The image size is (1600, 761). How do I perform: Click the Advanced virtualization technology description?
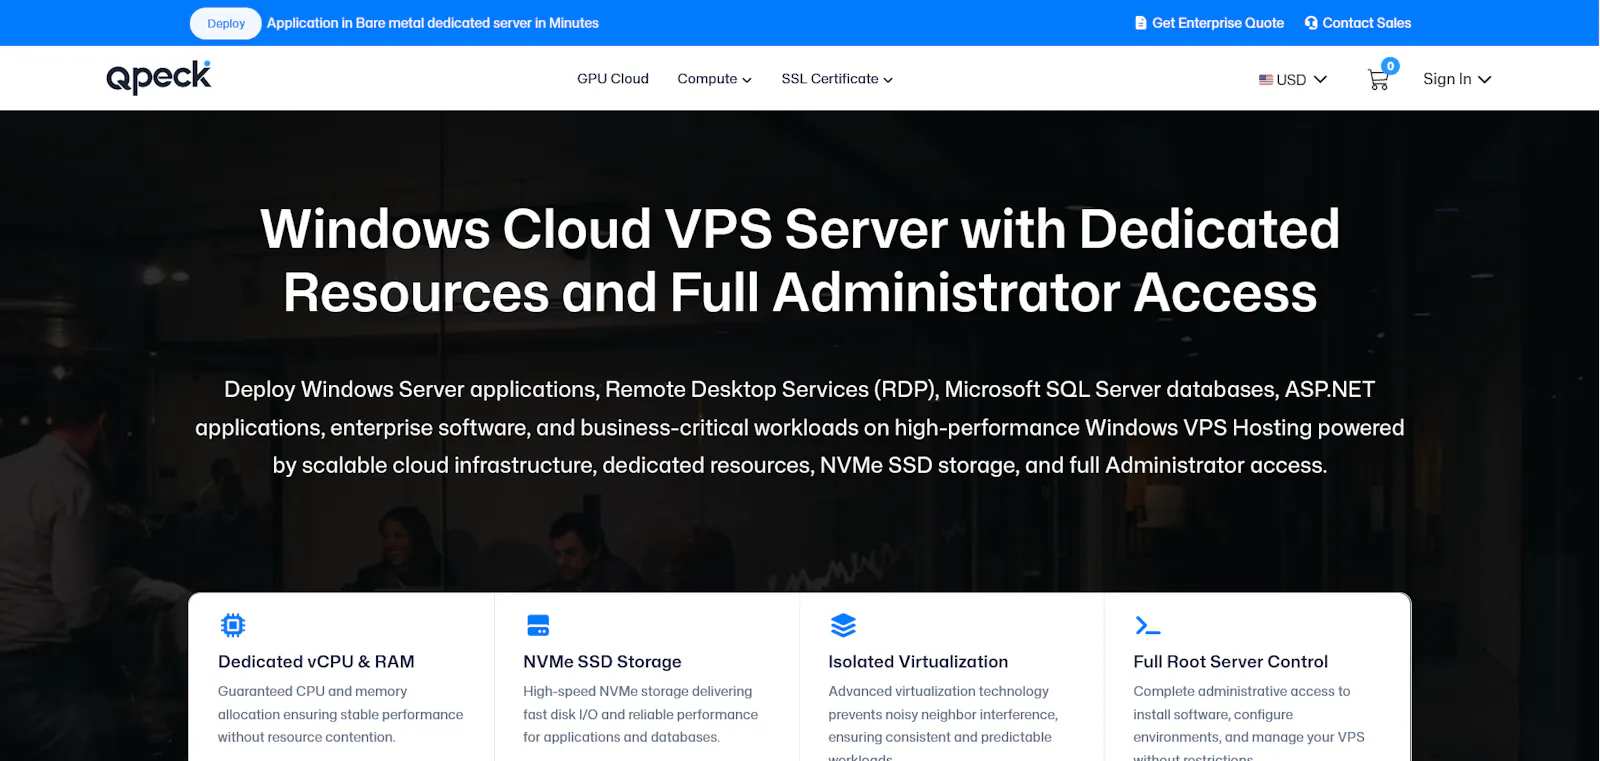coord(943,722)
